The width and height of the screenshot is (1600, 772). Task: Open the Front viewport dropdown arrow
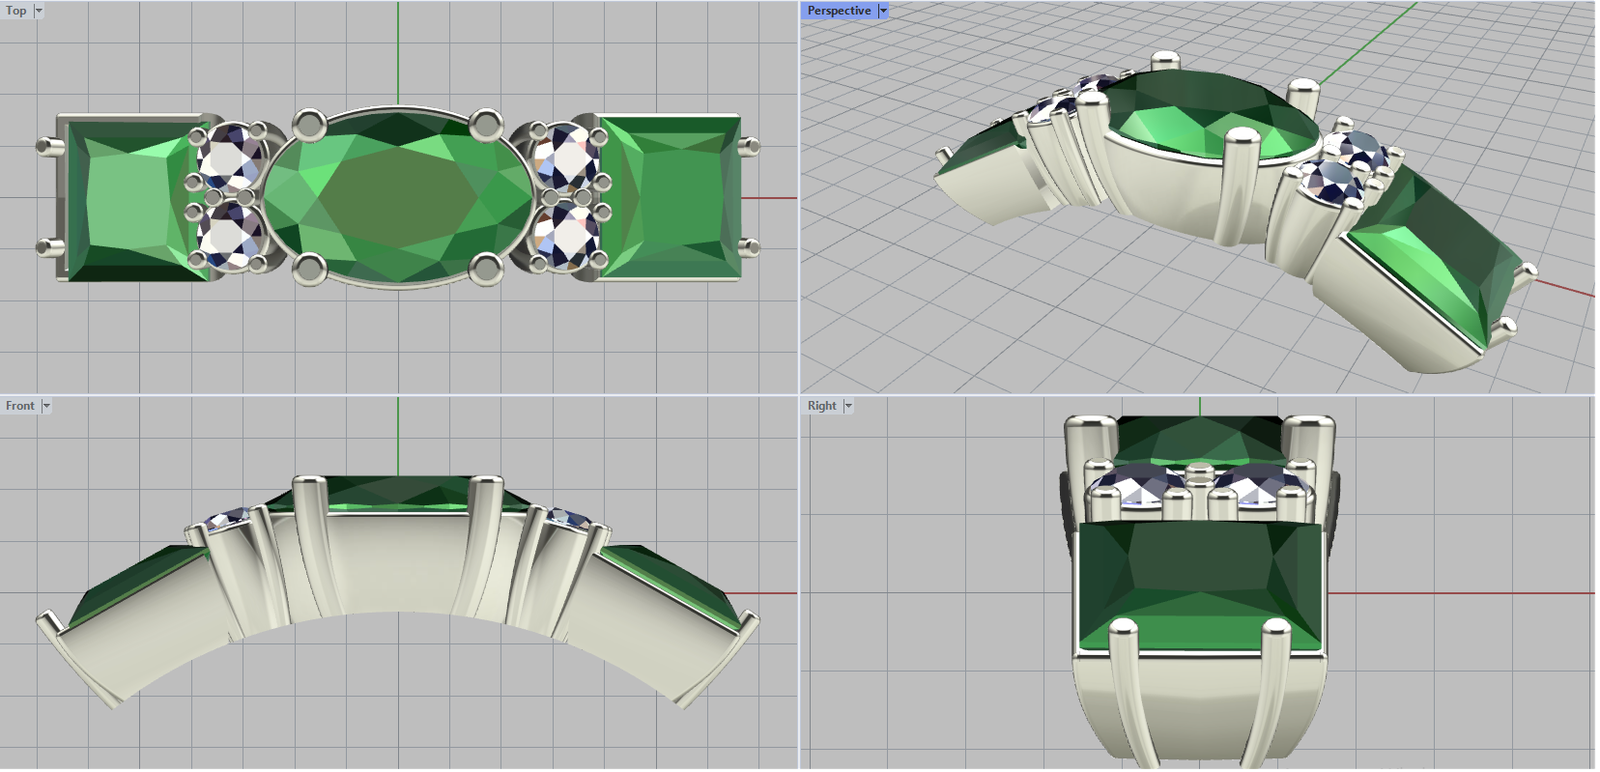[46, 406]
